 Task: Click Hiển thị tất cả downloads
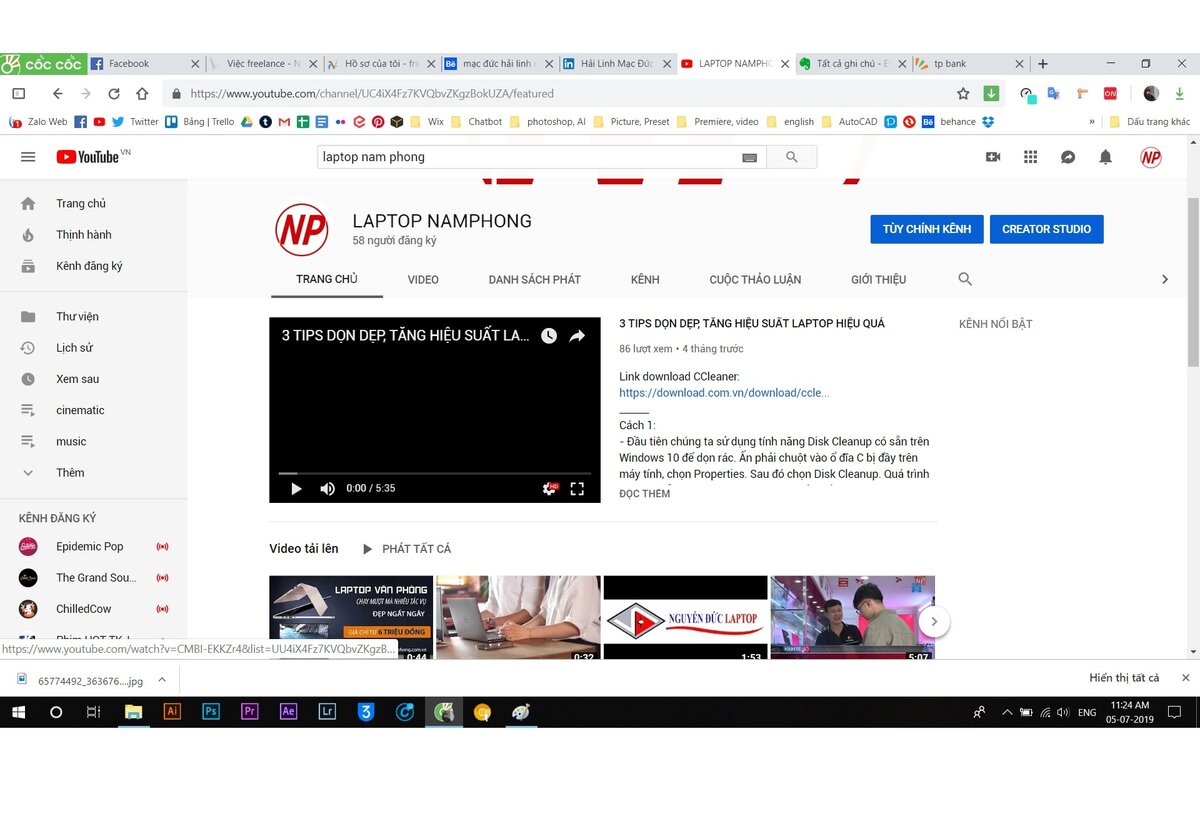(x=1124, y=678)
